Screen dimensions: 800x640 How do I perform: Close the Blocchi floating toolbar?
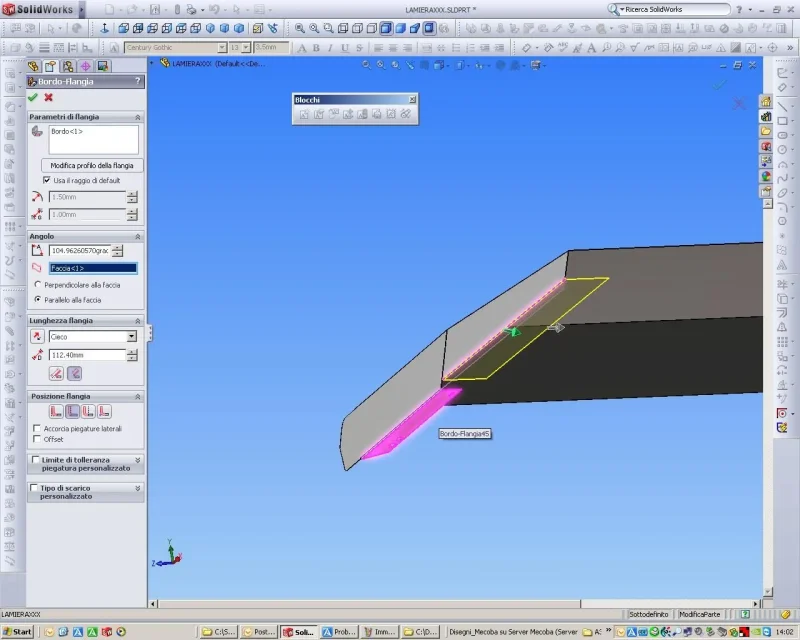(412, 100)
